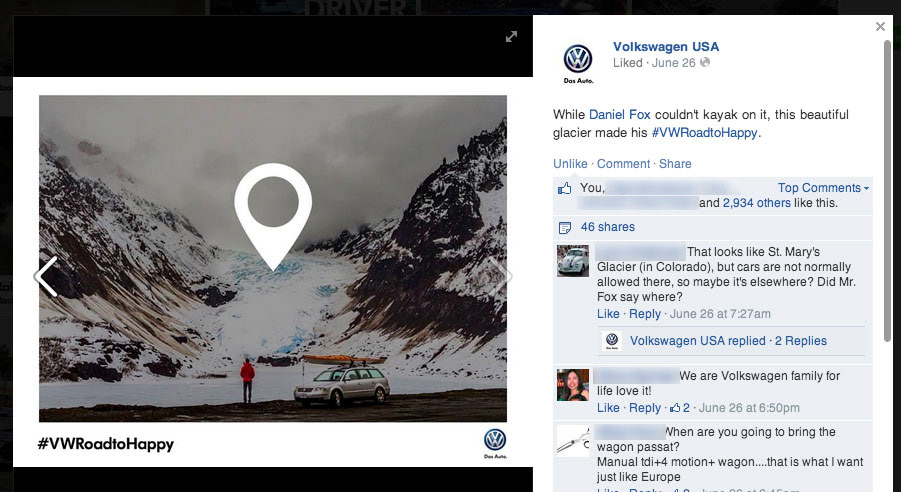
Task: Open the white Beetle commenter avatar
Action: coord(573,261)
